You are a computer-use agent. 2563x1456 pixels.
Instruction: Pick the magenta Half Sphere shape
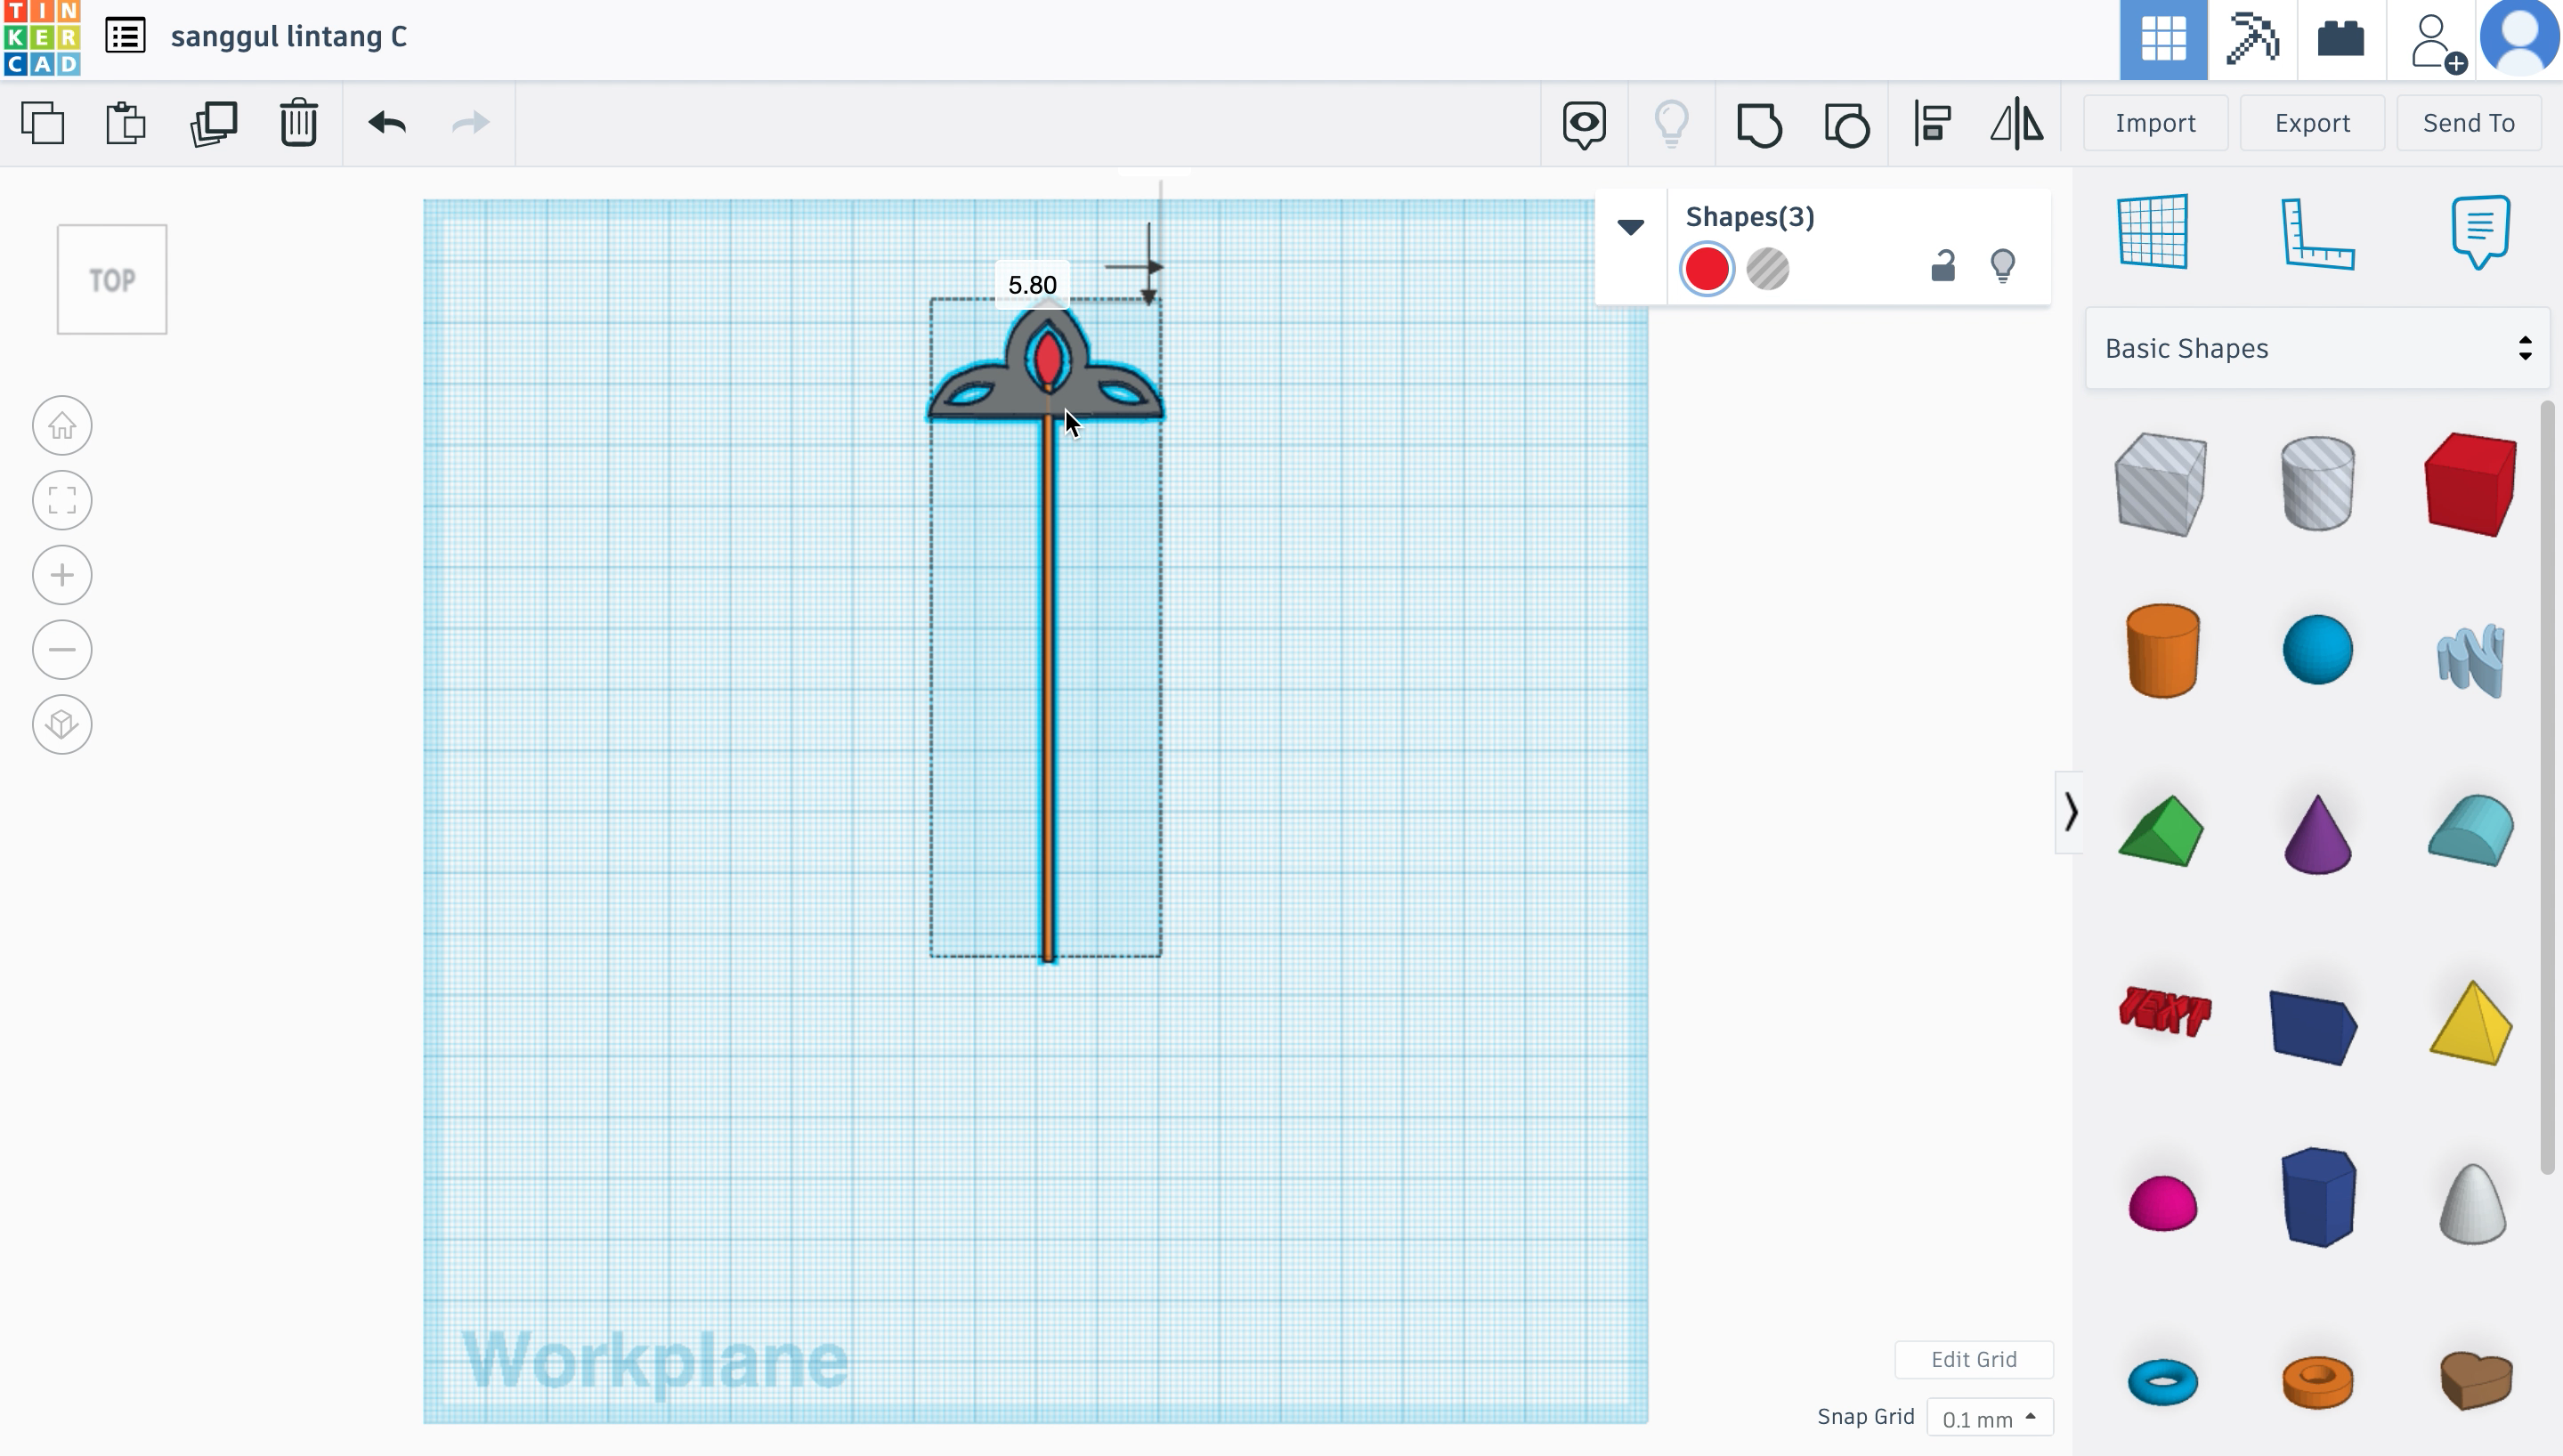pyautogui.click(x=2162, y=1203)
